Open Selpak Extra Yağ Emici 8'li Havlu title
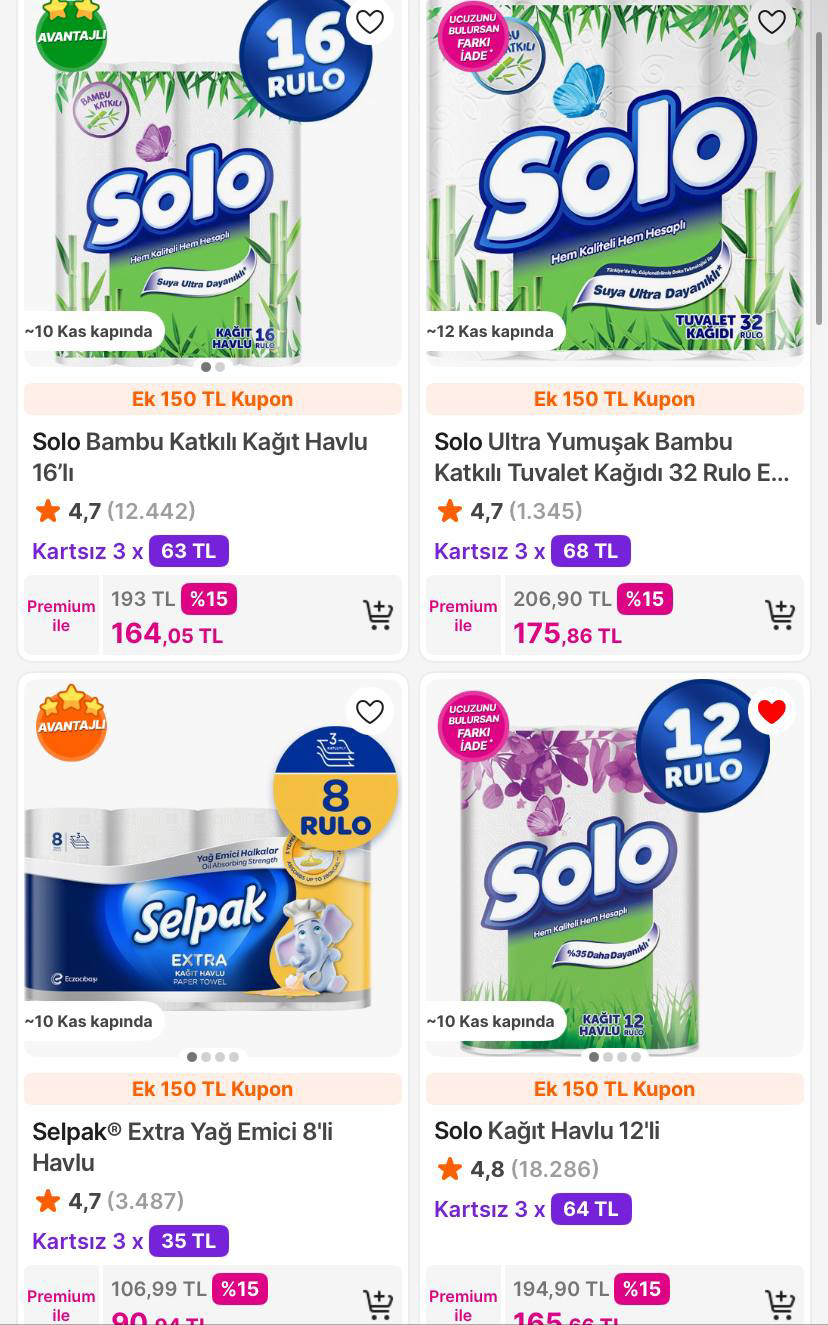 coord(183,1146)
